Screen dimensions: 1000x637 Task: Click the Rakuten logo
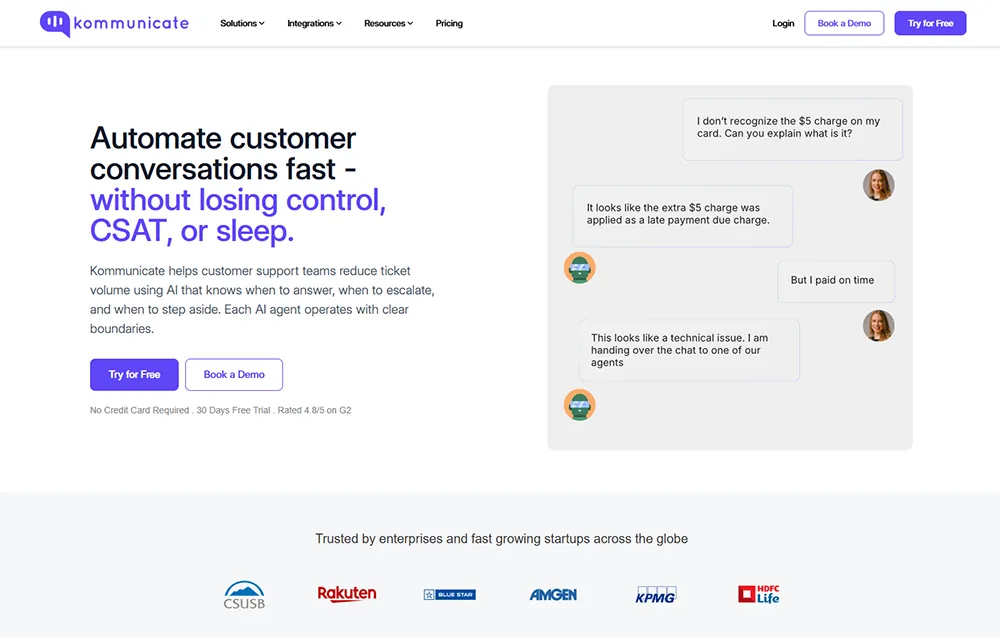click(347, 594)
